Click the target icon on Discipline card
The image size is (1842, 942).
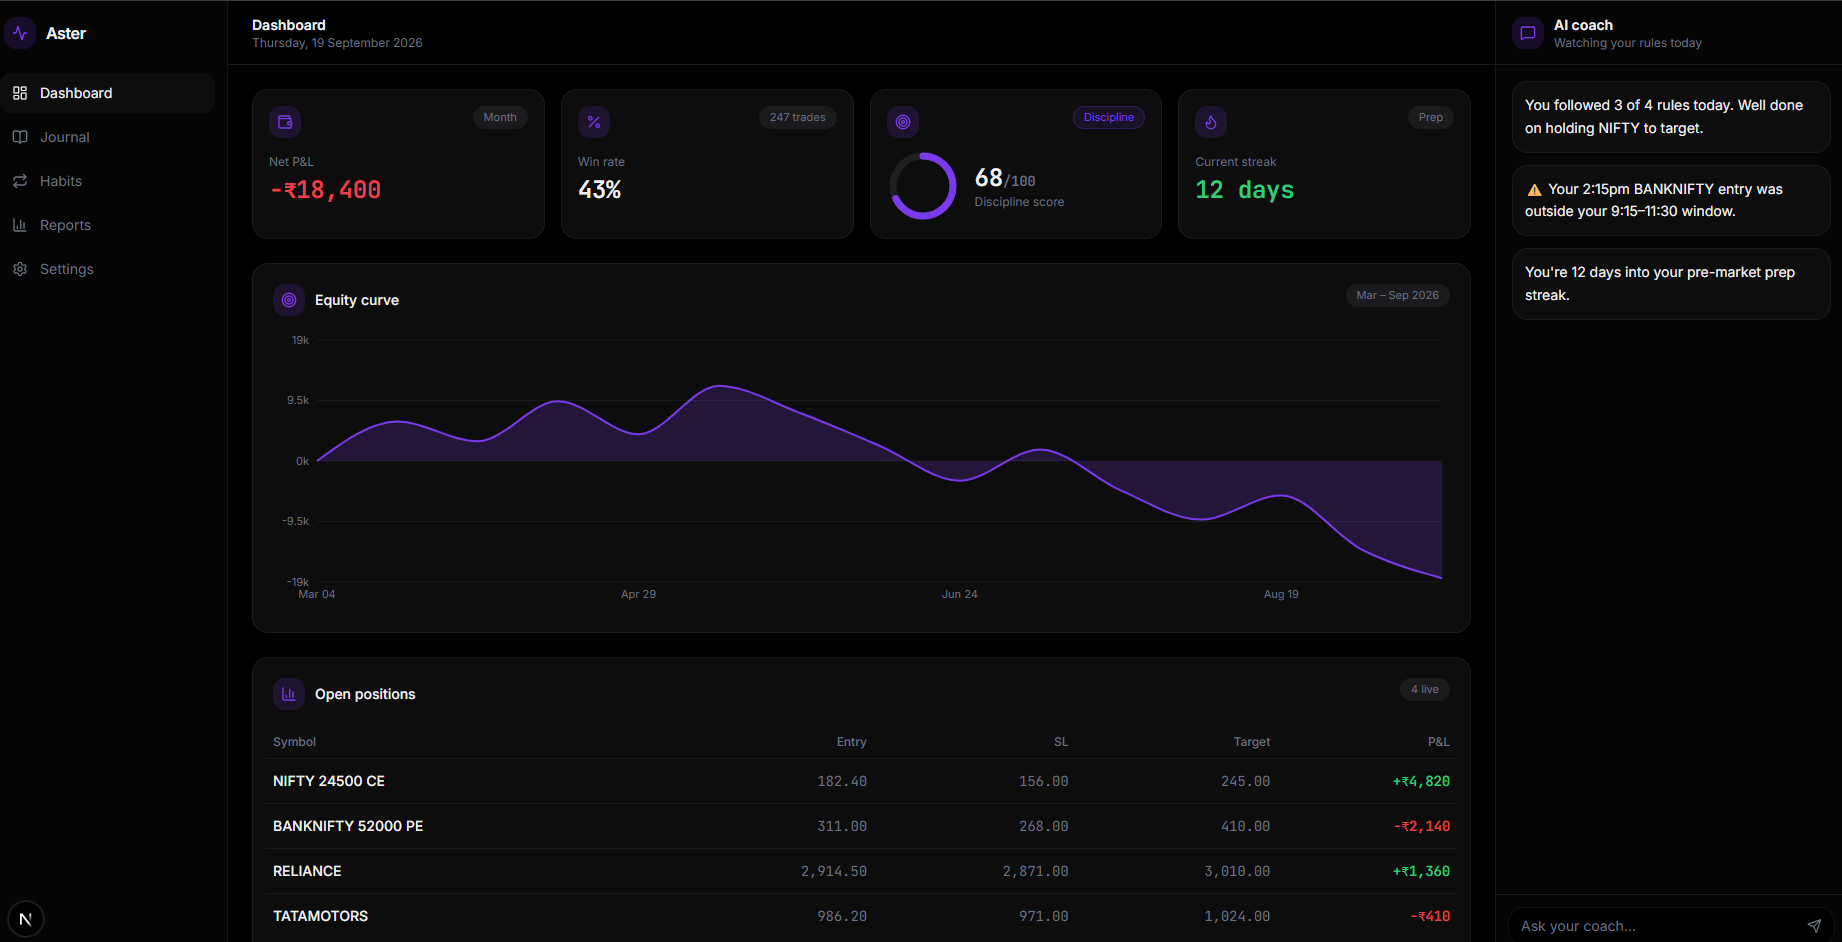pos(903,122)
